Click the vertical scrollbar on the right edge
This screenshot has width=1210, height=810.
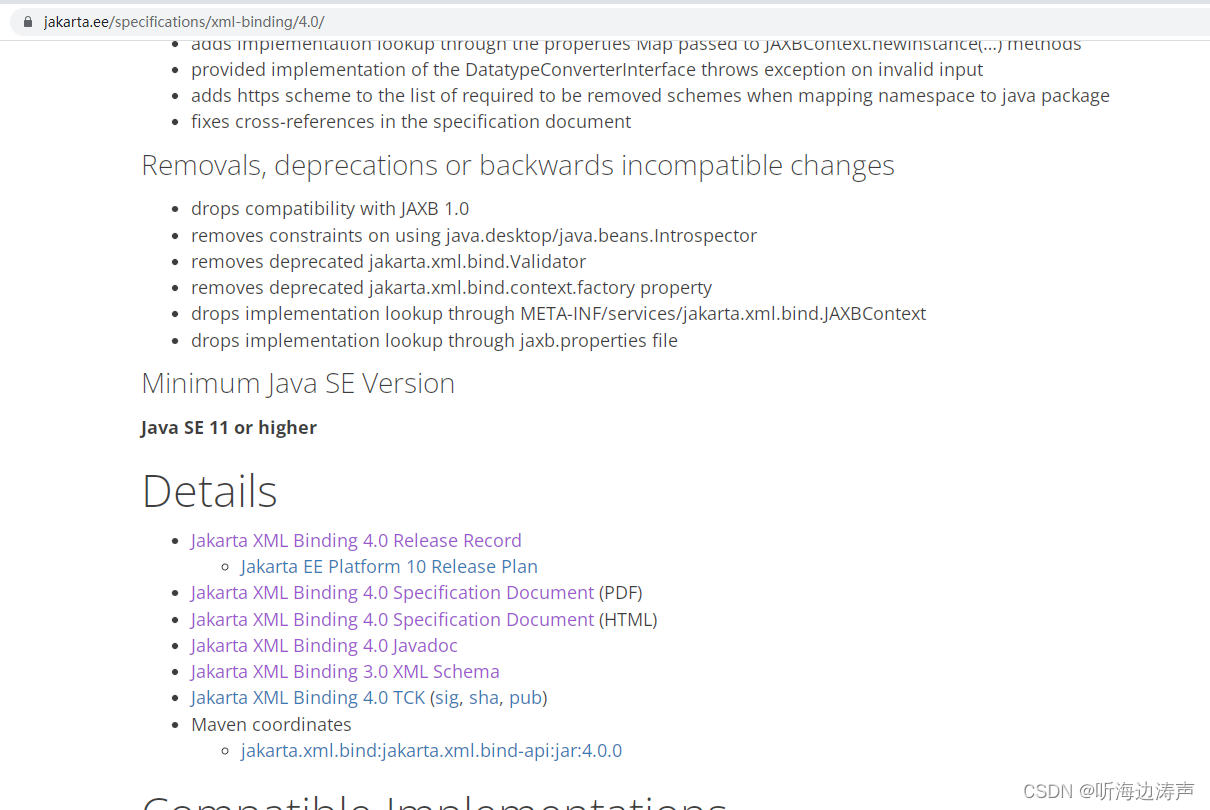1204,400
